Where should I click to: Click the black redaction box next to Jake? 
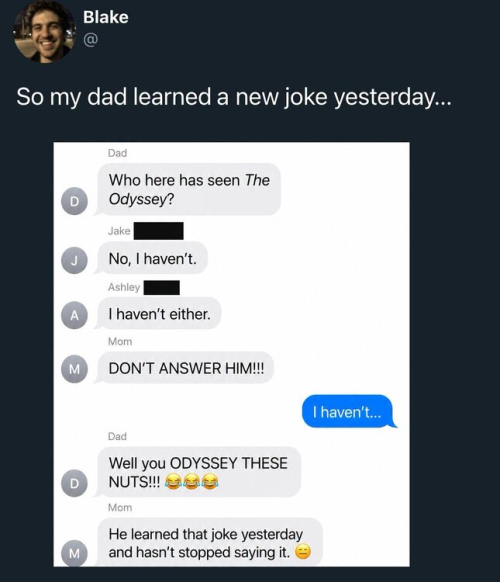click(x=159, y=231)
